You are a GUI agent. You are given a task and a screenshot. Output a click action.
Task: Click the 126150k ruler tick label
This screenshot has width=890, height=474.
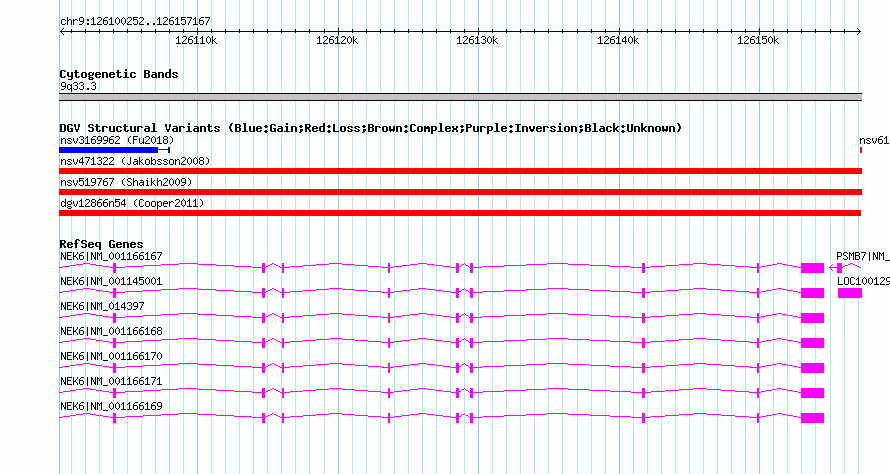pyautogui.click(x=758, y=40)
